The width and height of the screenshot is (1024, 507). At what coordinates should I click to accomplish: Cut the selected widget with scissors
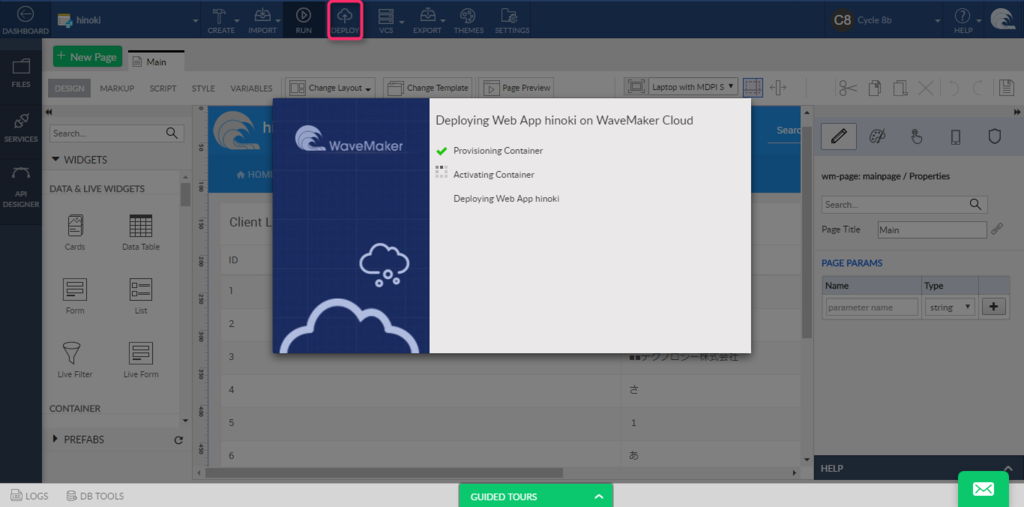(x=848, y=88)
